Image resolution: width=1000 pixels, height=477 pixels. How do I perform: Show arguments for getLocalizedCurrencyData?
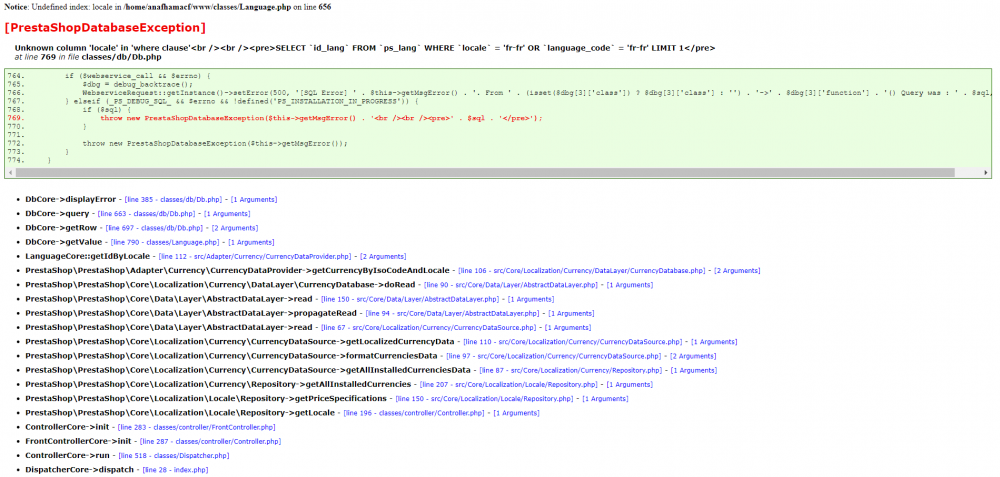point(714,342)
